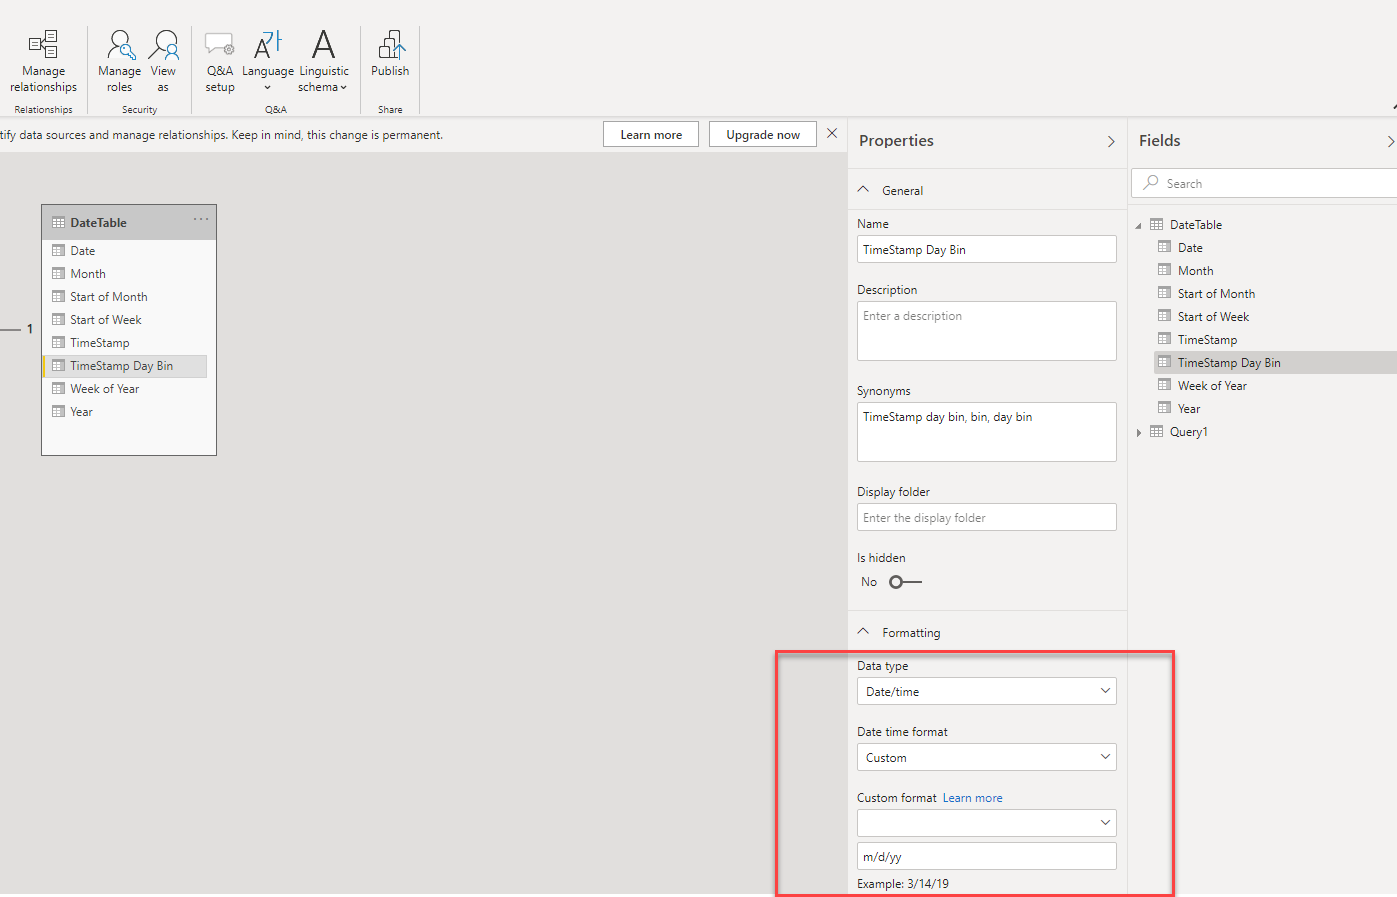Click the DateTable table icon in Fields
The image size is (1397, 897).
1157,225
